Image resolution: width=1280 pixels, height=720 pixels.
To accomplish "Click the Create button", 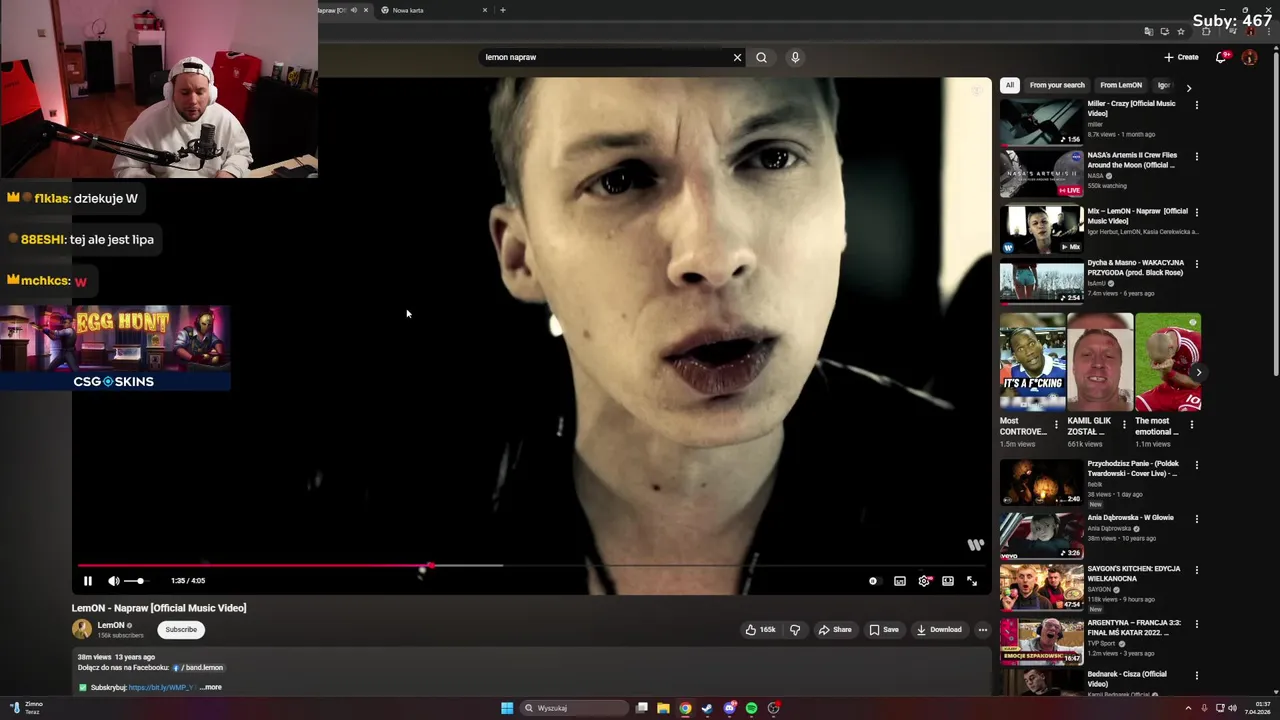I will [x=1181, y=57].
